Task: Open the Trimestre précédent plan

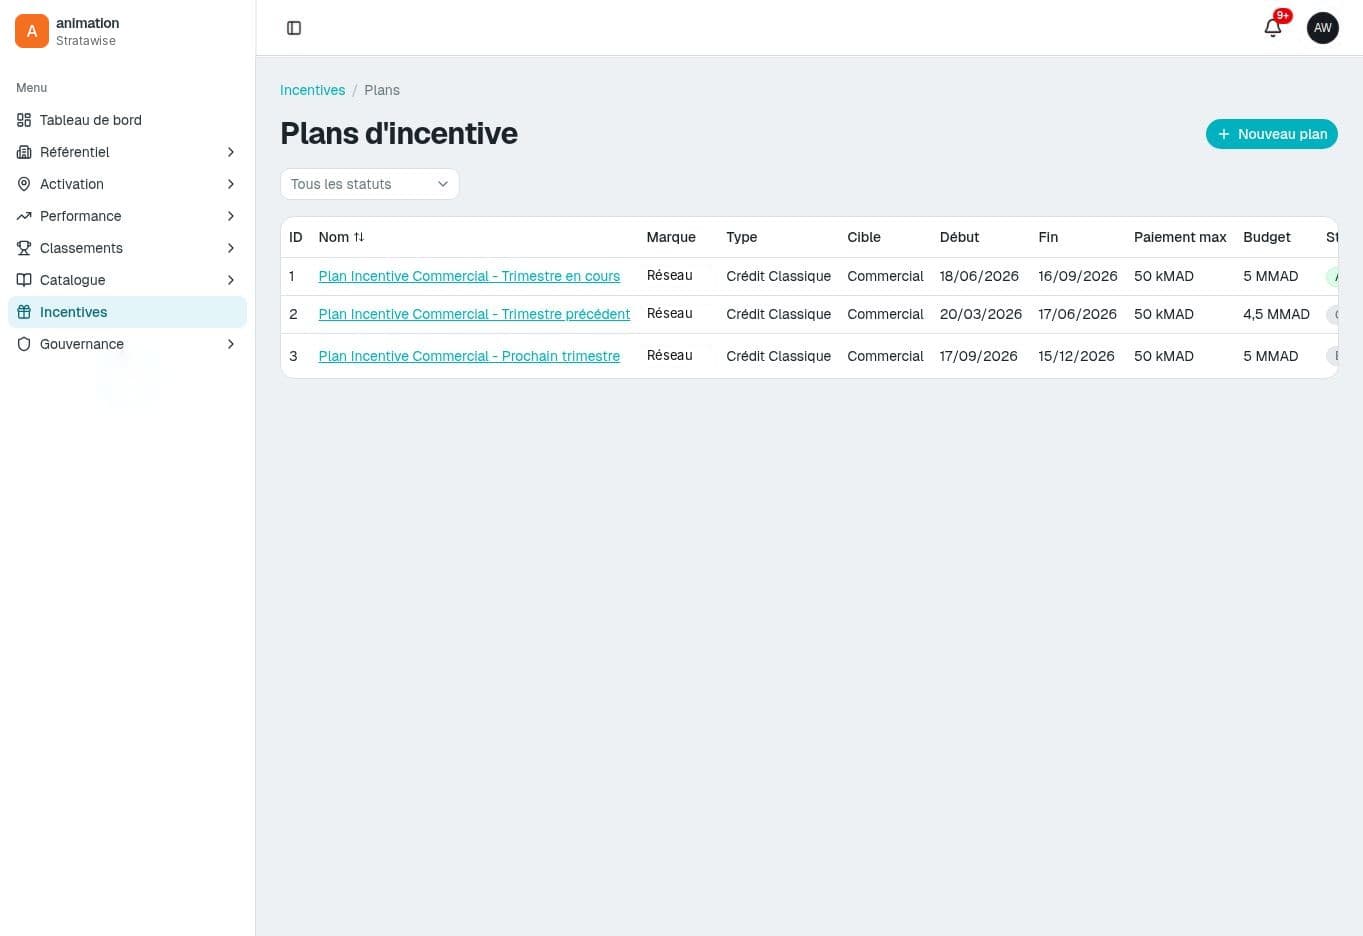Action: pyautogui.click(x=474, y=314)
